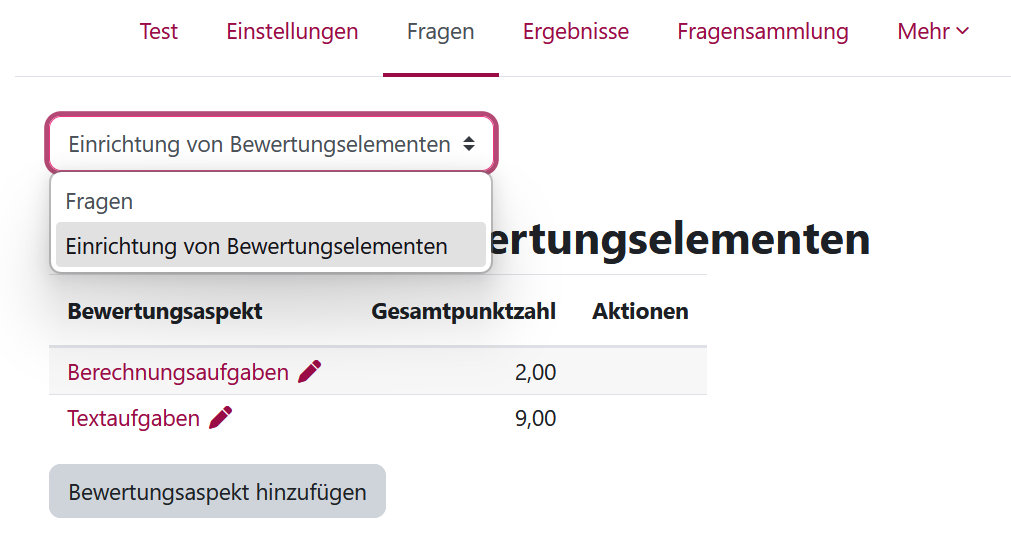Click the Bewertungsaspekt column header

point(165,311)
